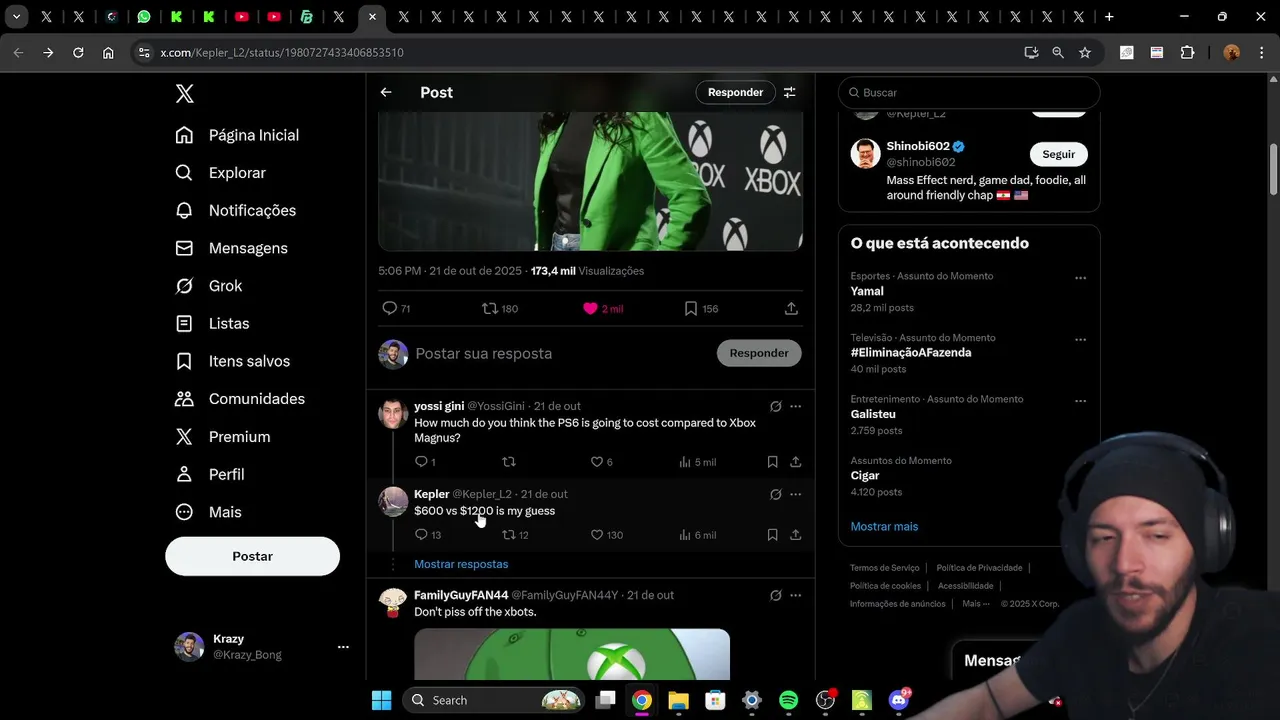
Task: Open Listas in sidebar
Action: [212, 323]
